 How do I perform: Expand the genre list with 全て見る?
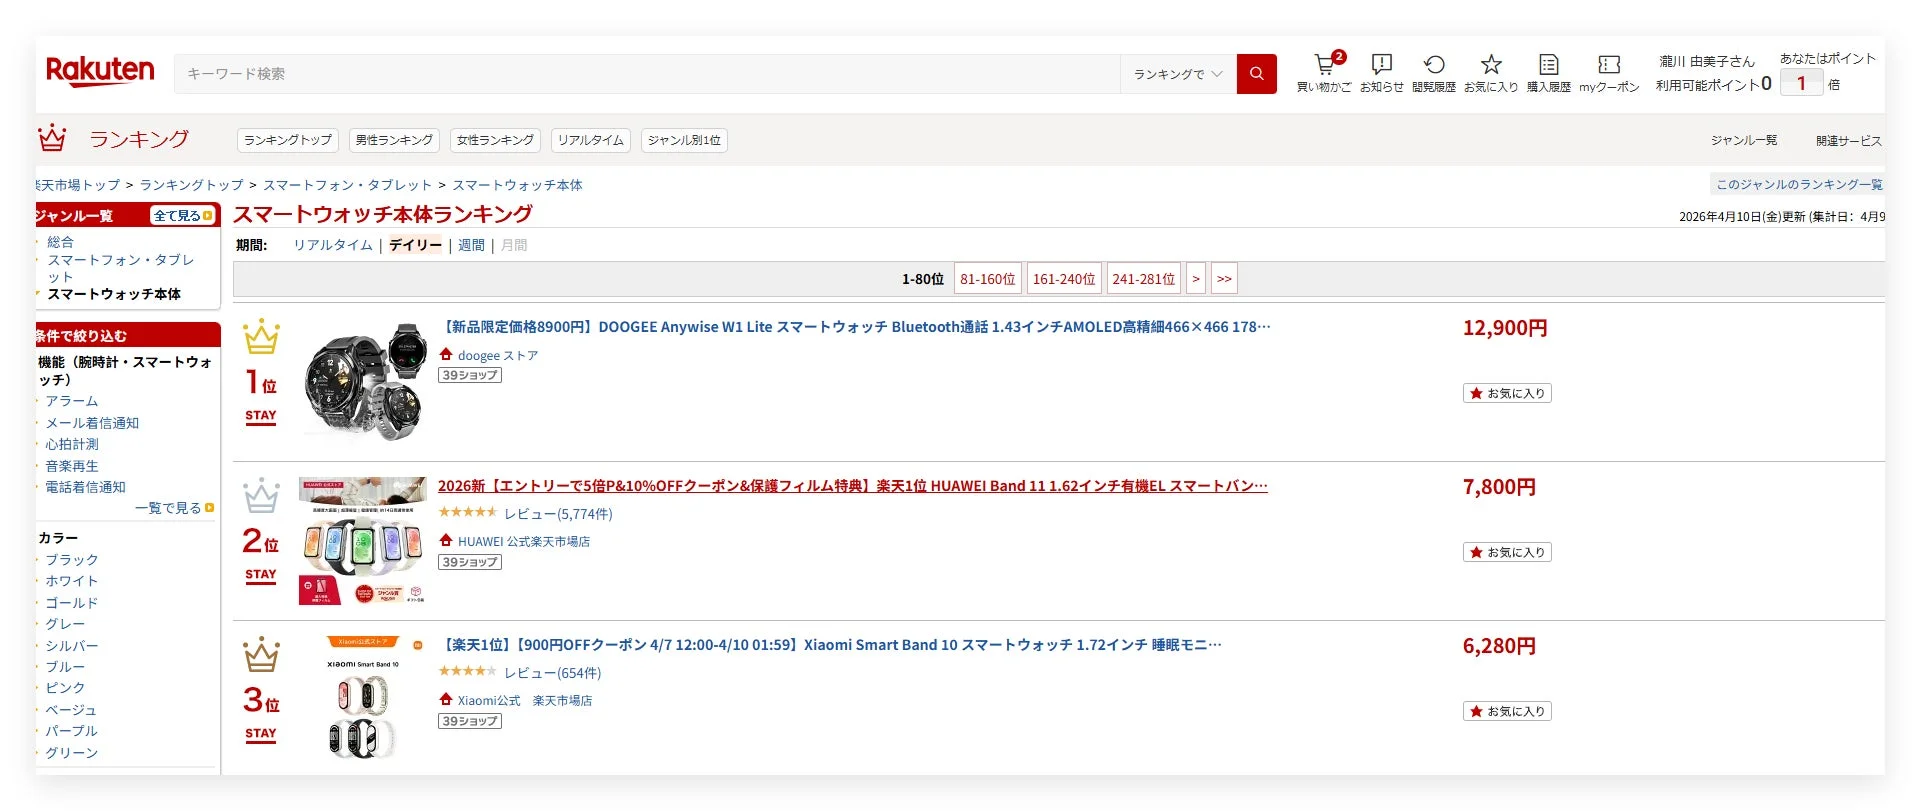(183, 215)
